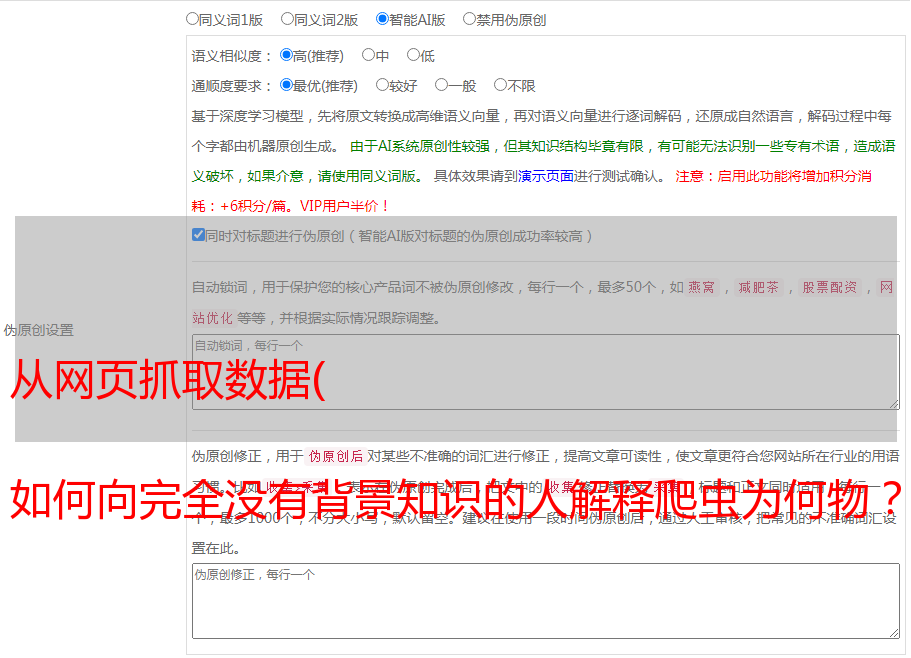Image resolution: width=911 pixels, height=658 pixels.
Task: Set 通顺度要求 to 最优(推荐)
Action: 286,85
